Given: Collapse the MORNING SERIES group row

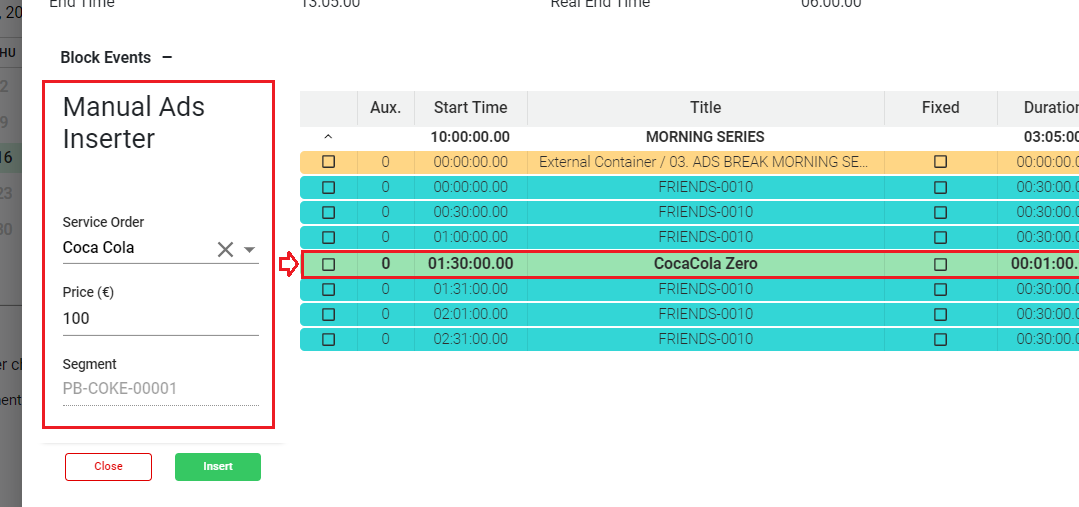Looking at the screenshot, I should pyautogui.click(x=328, y=137).
